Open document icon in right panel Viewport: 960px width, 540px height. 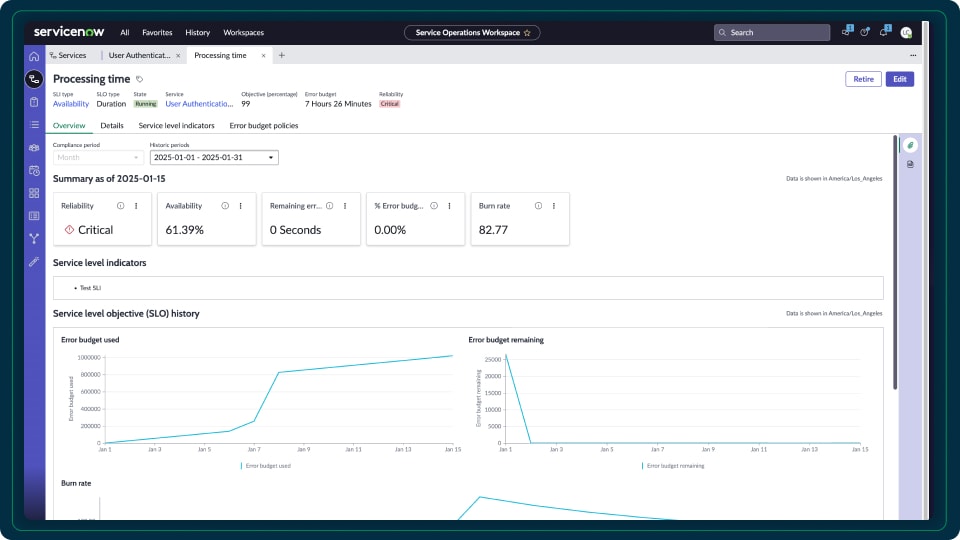point(910,164)
